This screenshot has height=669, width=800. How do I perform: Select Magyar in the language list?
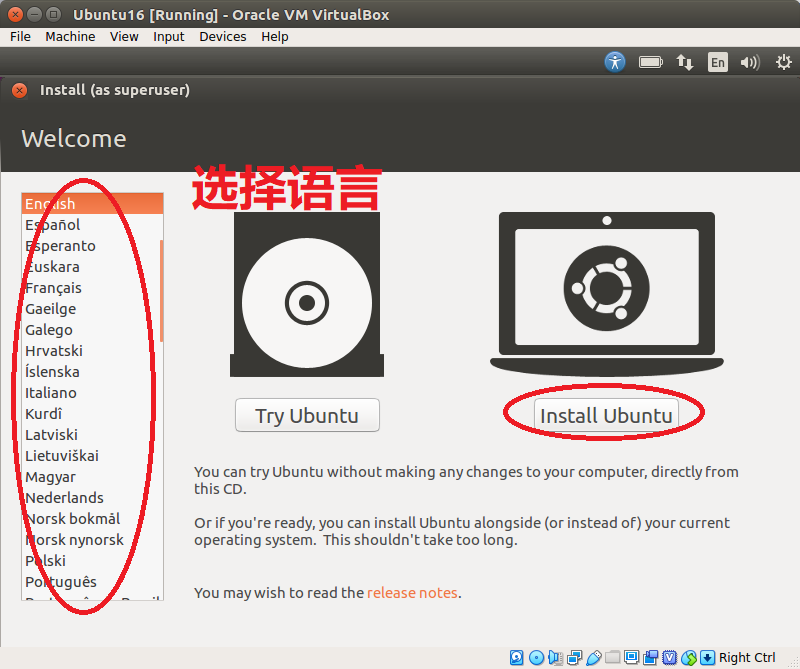coord(91,477)
